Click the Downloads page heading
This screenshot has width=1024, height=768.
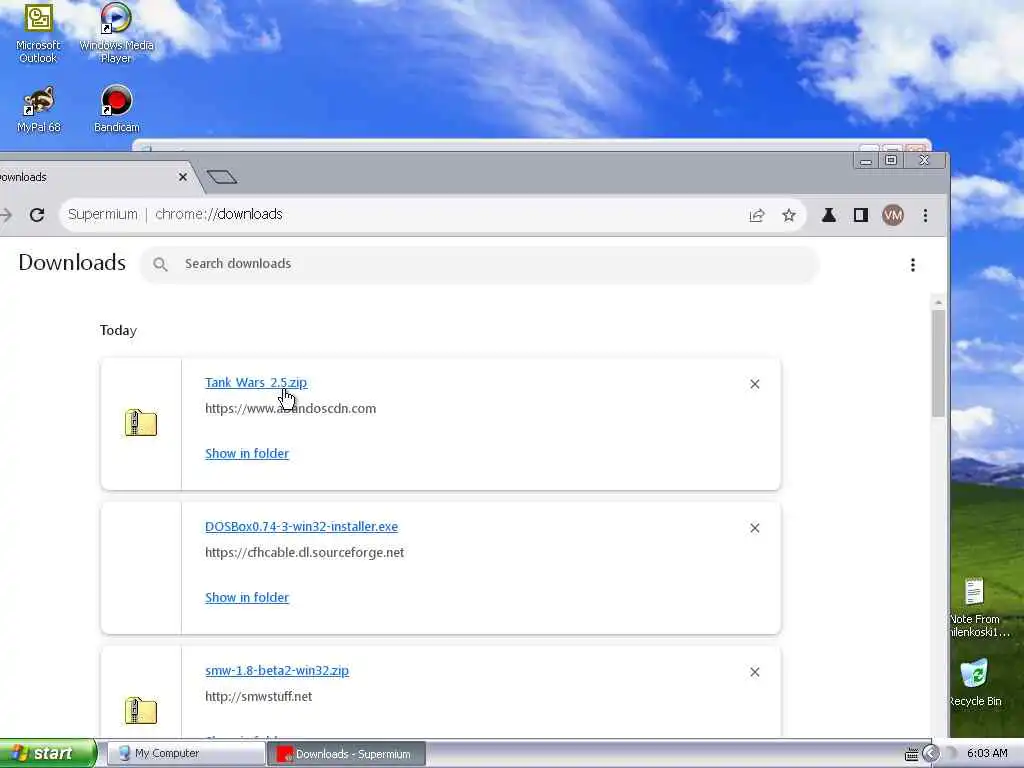72,263
